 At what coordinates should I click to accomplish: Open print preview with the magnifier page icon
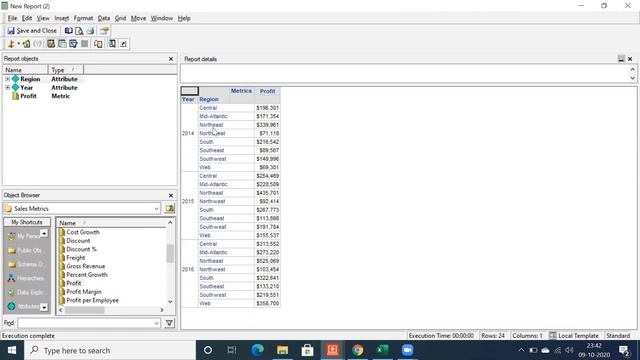[x=79, y=31]
